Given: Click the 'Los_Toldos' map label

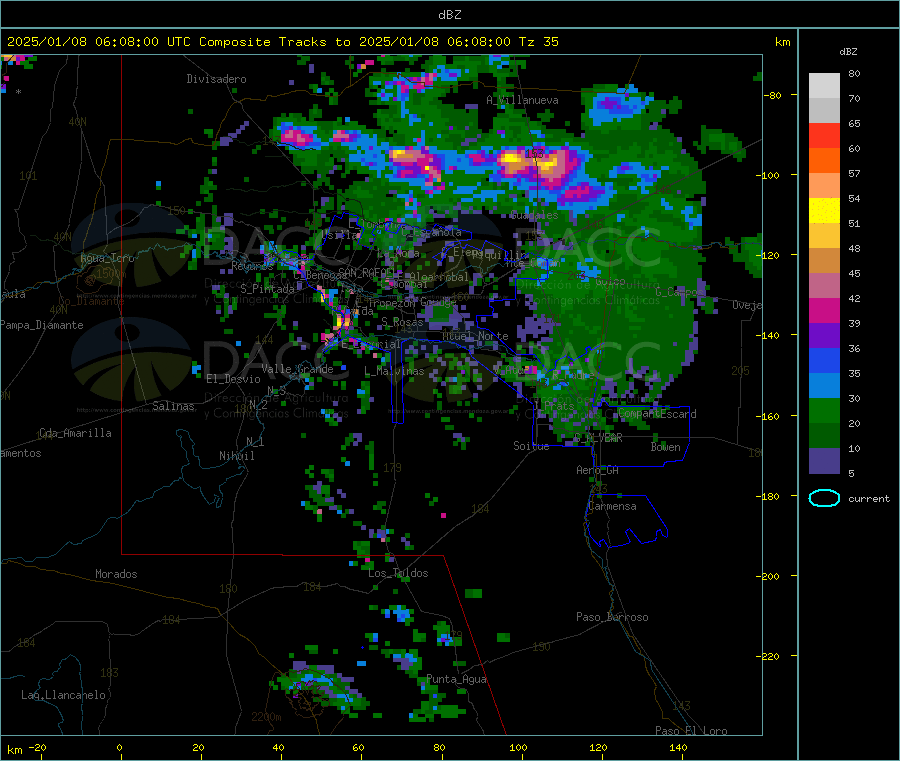Looking at the screenshot, I should pyautogui.click(x=398, y=573).
